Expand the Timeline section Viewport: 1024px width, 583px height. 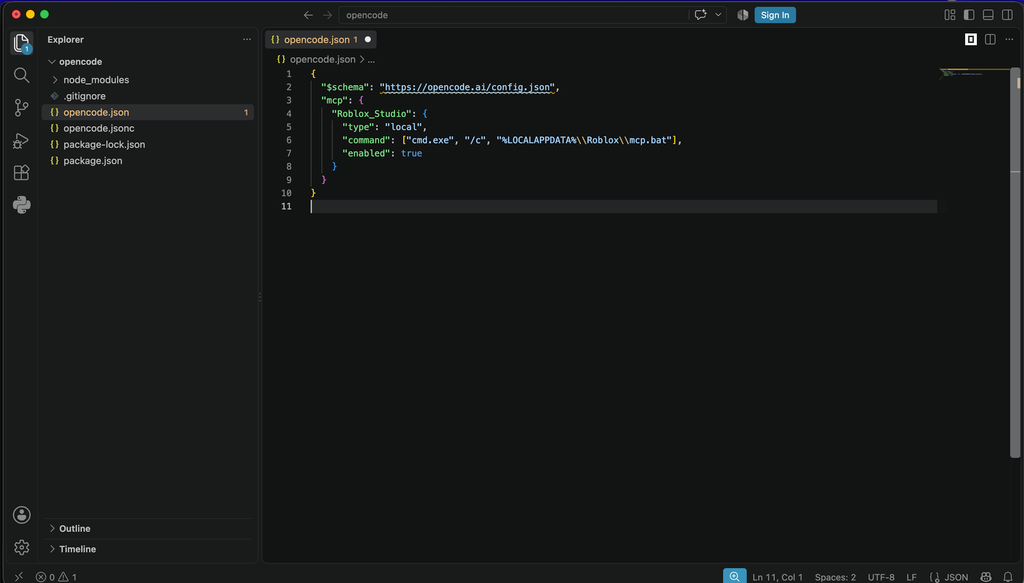pos(77,549)
